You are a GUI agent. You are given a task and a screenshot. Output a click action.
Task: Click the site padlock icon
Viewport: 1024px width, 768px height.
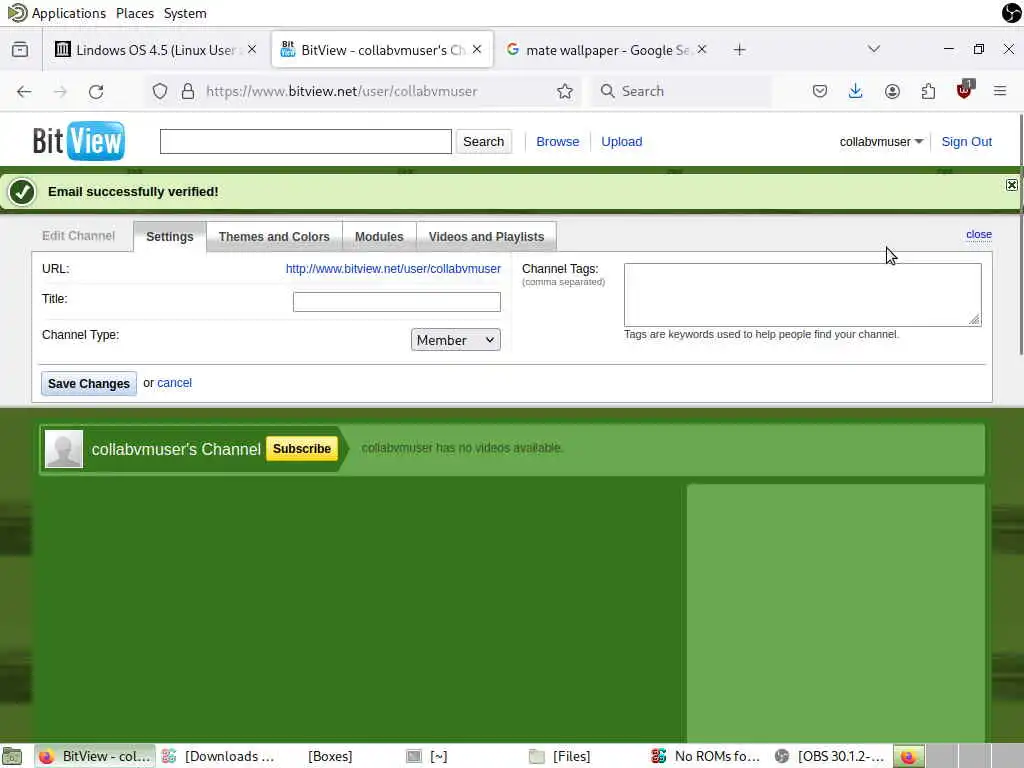(188, 91)
